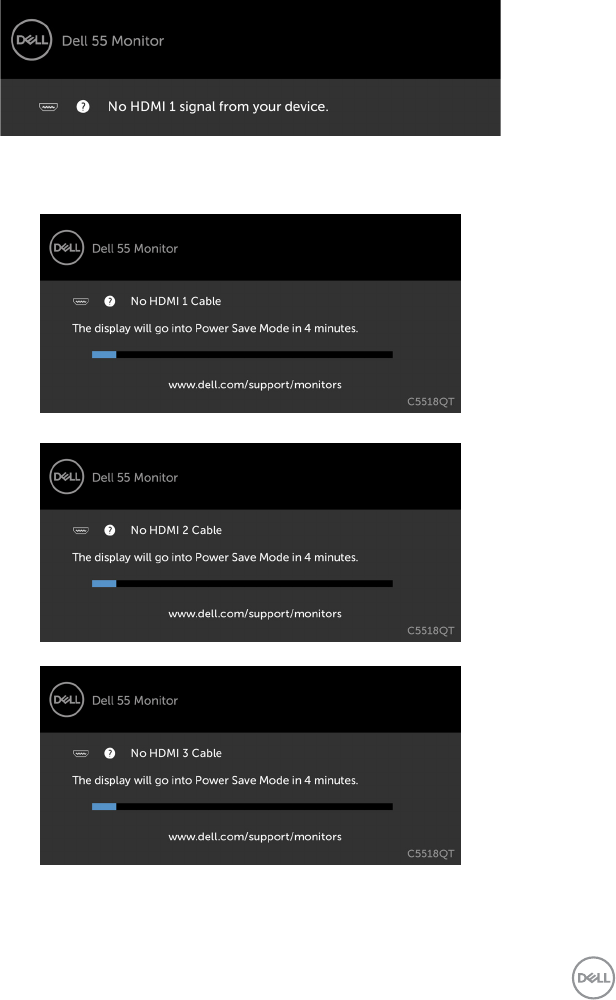Image resolution: width=616 pixels, height=1000 pixels.
Task: Open support link in HDMI 1 Cable dialog
Action: [255, 385]
